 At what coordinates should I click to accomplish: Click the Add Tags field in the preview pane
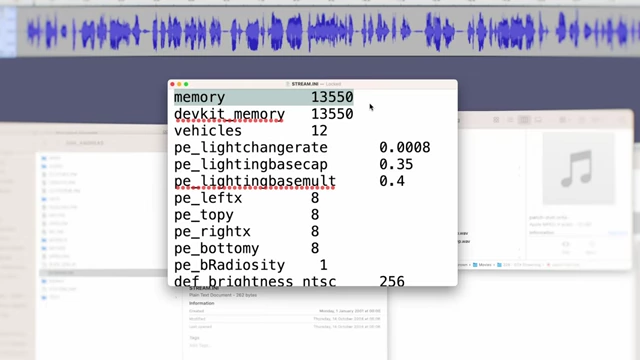(200, 345)
